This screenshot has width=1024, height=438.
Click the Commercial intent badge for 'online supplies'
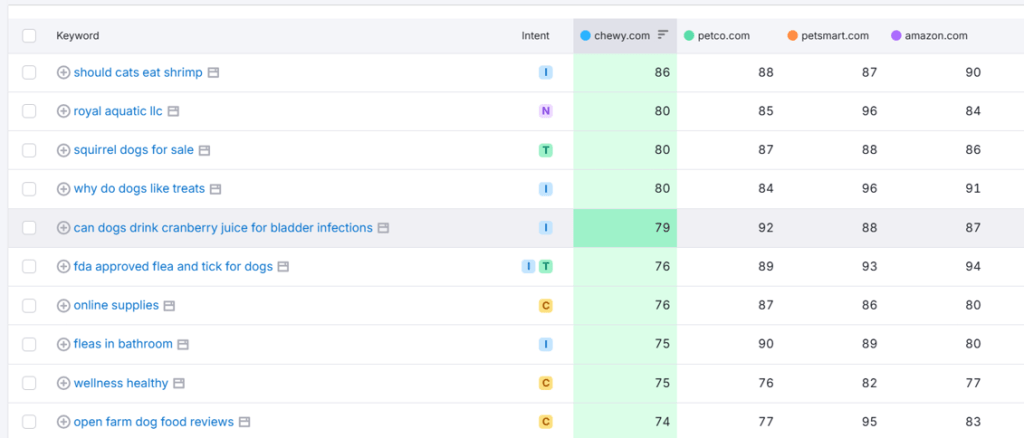point(545,306)
